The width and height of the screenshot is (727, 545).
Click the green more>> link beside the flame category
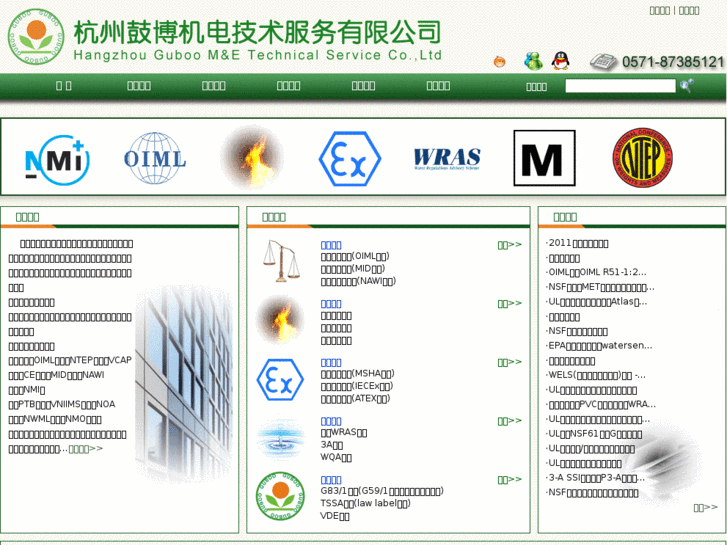coord(510,304)
